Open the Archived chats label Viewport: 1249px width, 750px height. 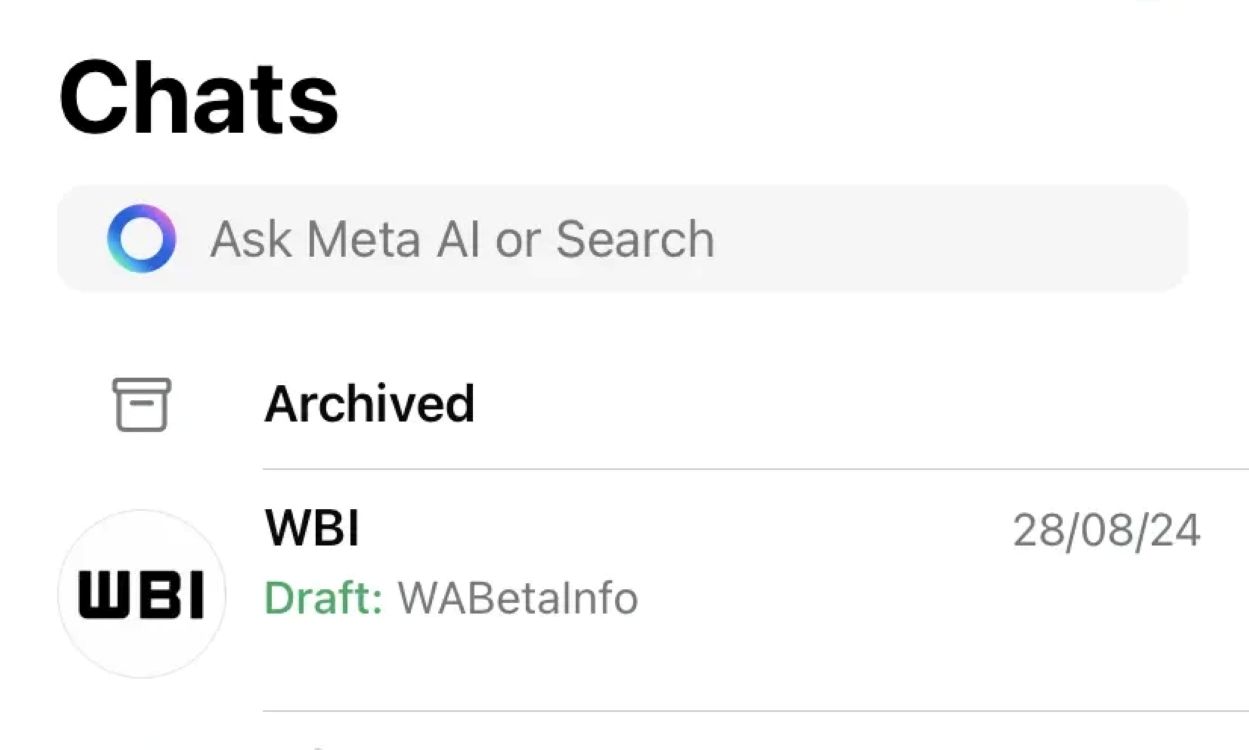pyautogui.click(x=369, y=404)
